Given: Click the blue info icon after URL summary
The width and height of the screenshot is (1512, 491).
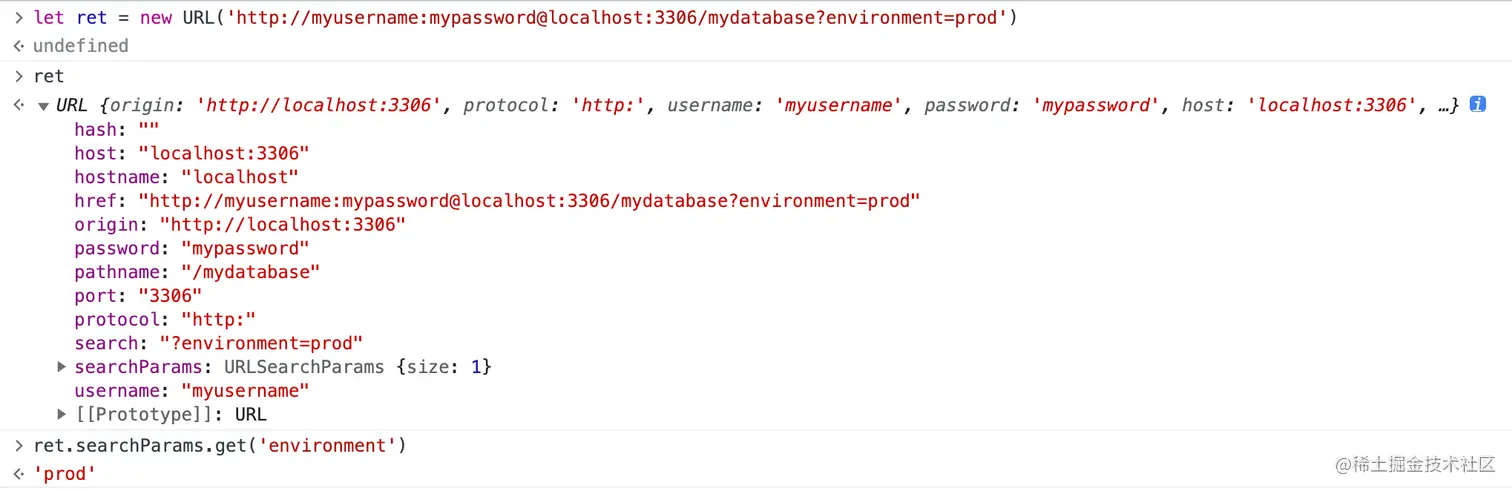Looking at the screenshot, I should tap(1477, 105).
